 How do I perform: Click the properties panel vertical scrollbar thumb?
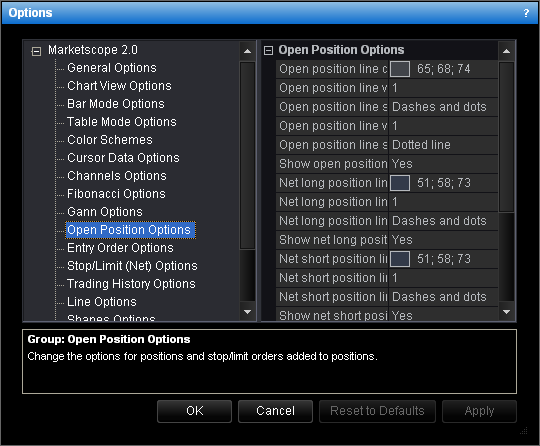pos(506,137)
